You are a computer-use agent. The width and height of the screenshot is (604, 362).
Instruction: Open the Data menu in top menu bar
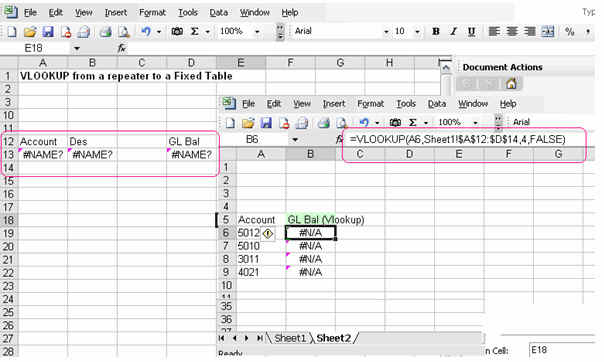click(218, 13)
